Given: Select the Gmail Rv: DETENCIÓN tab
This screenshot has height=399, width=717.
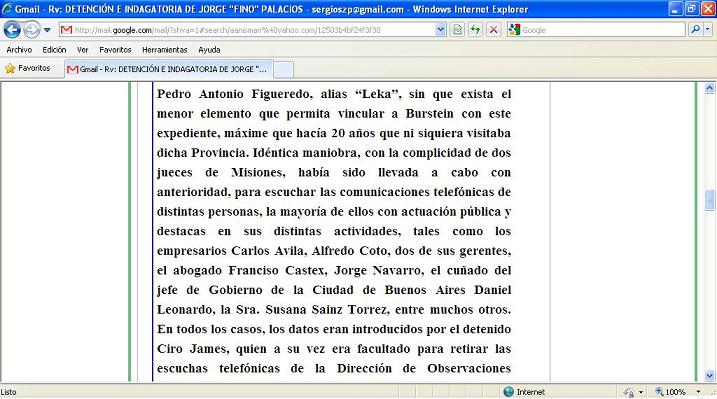Looking at the screenshot, I should point(168,69).
